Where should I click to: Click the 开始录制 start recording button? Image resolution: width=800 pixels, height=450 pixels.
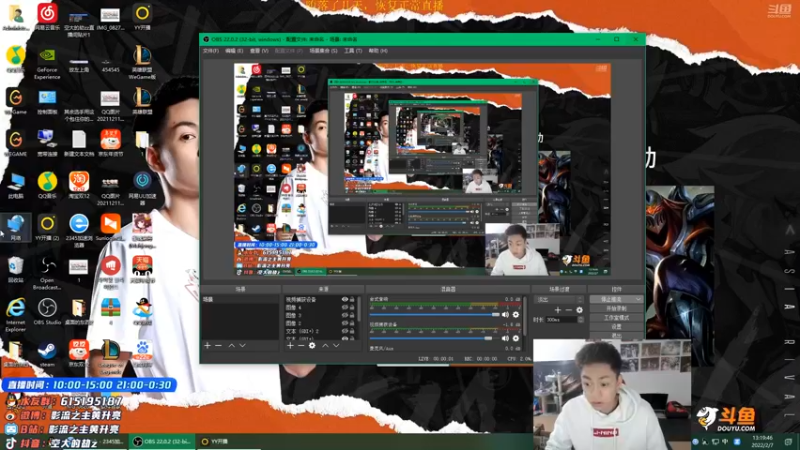[x=616, y=309]
